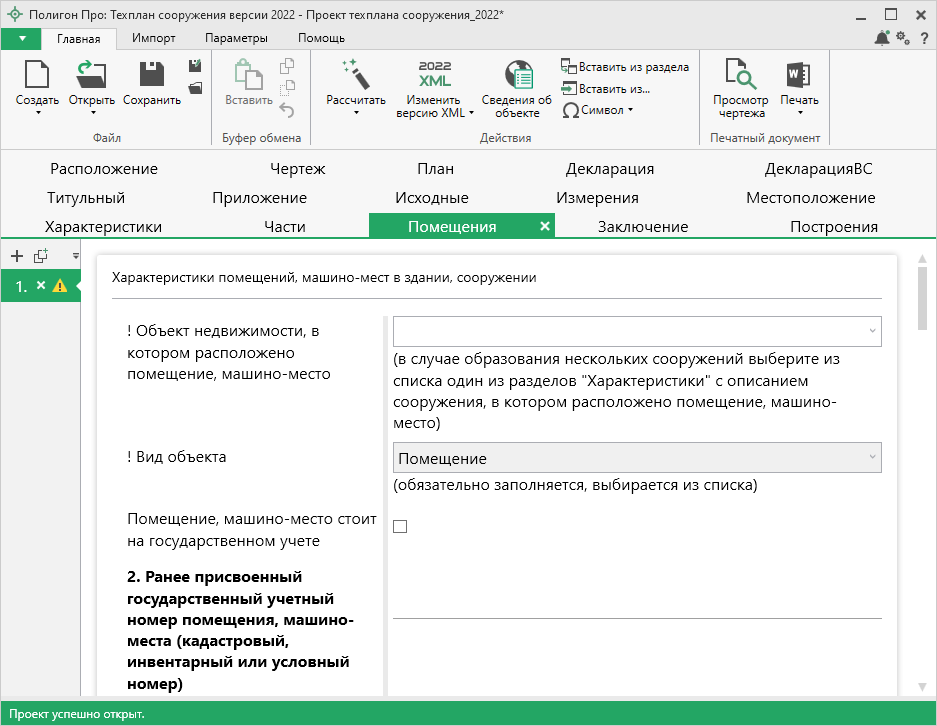Click Вставить из раздела button

point(625,67)
